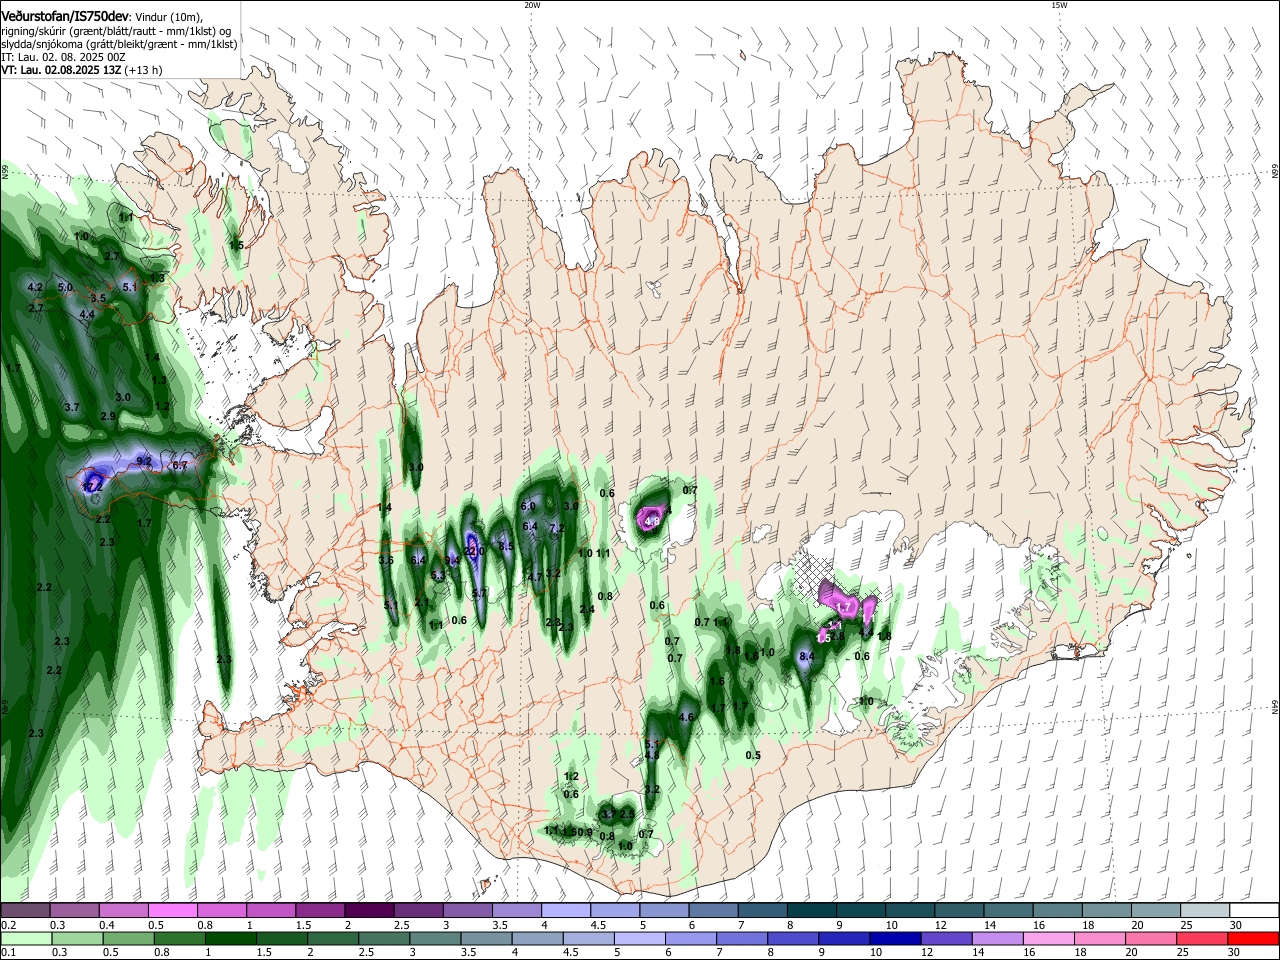Click the pale green 0.1–0.3 rain legend swatch
This screenshot has height=960, width=1280.
click(x=26, y=939)
